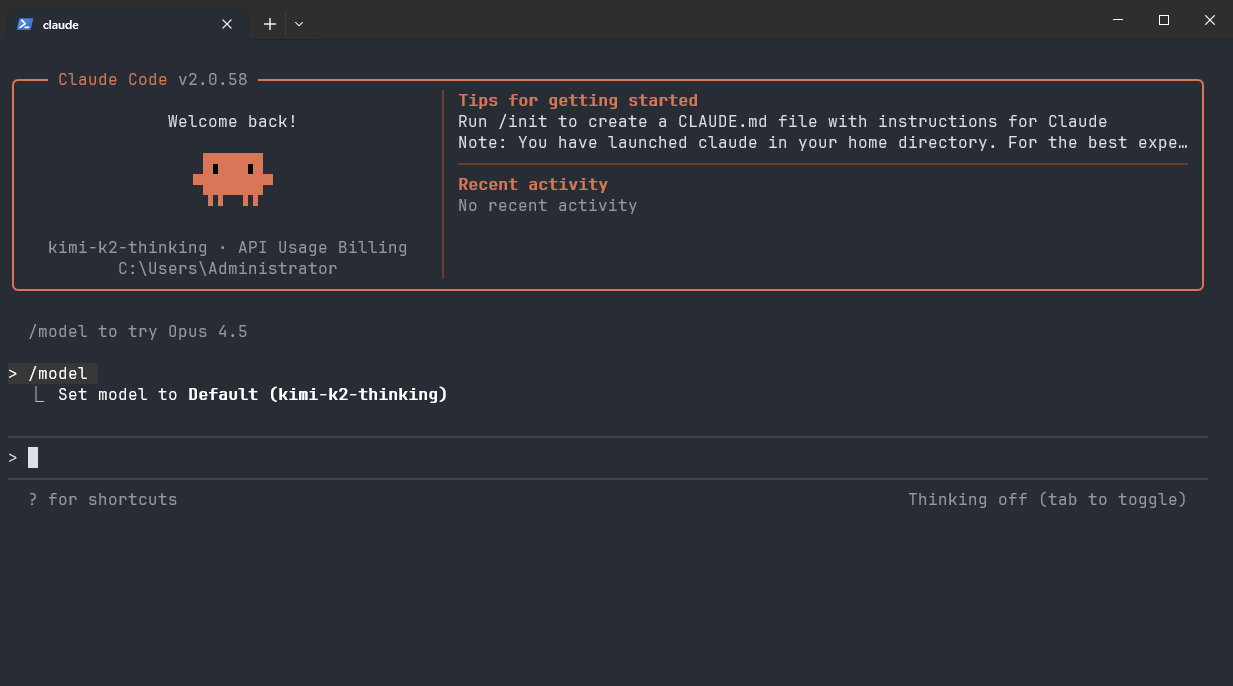Click the Claude Code mascot pixel art
The width and height of the screenshot is (1233, 686).
coord(233,179)
